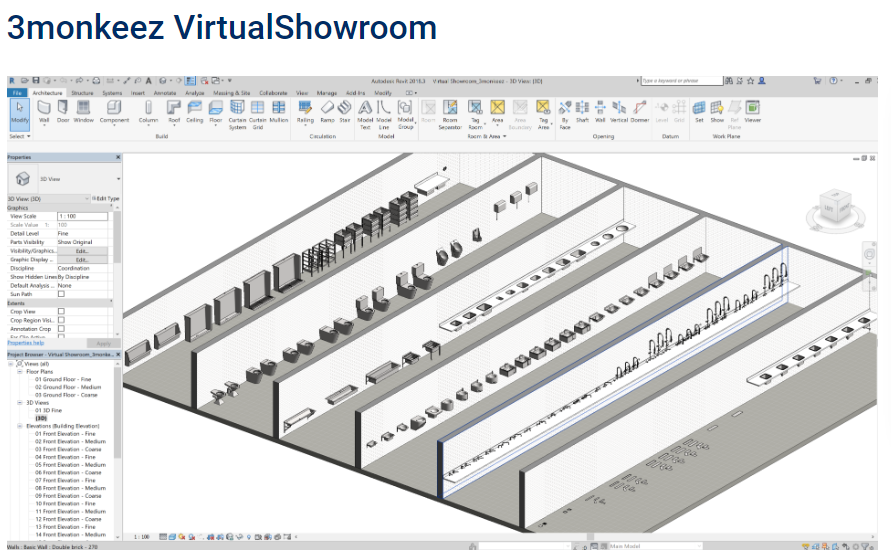
Task: Select the Shaft opening tool
Action: click(x=582, y=109)
